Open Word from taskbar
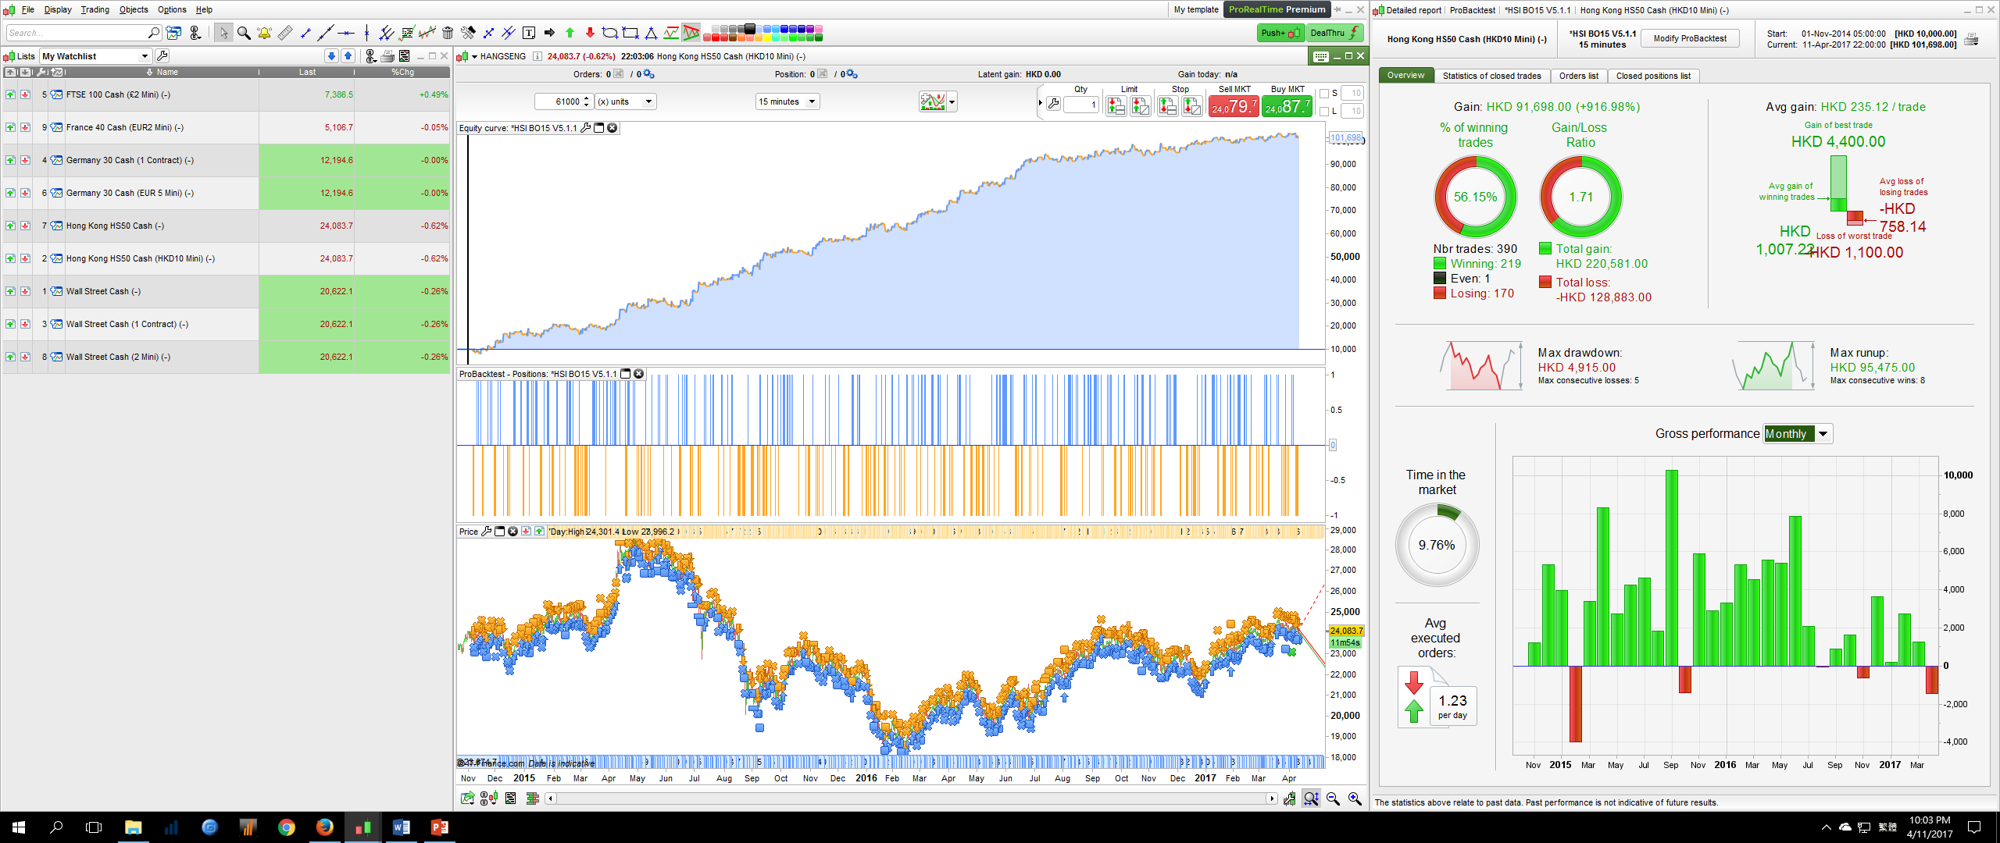The image size is (2000, 843). pos(401,827)
